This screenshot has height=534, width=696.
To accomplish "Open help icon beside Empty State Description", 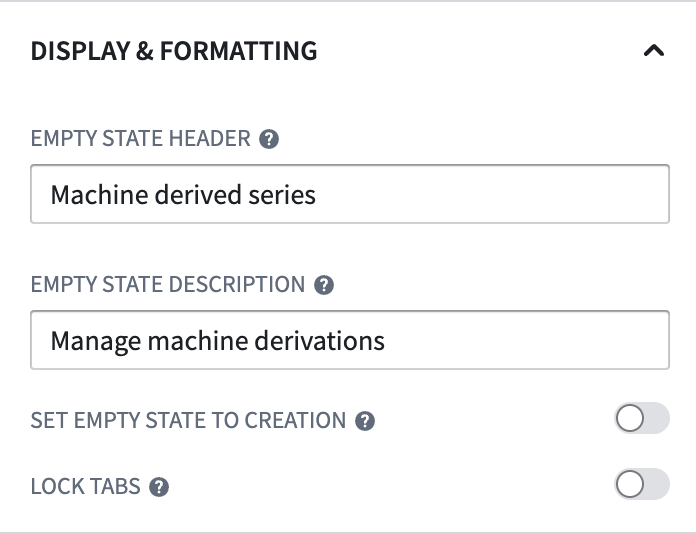I will click(x=324, y=285).
